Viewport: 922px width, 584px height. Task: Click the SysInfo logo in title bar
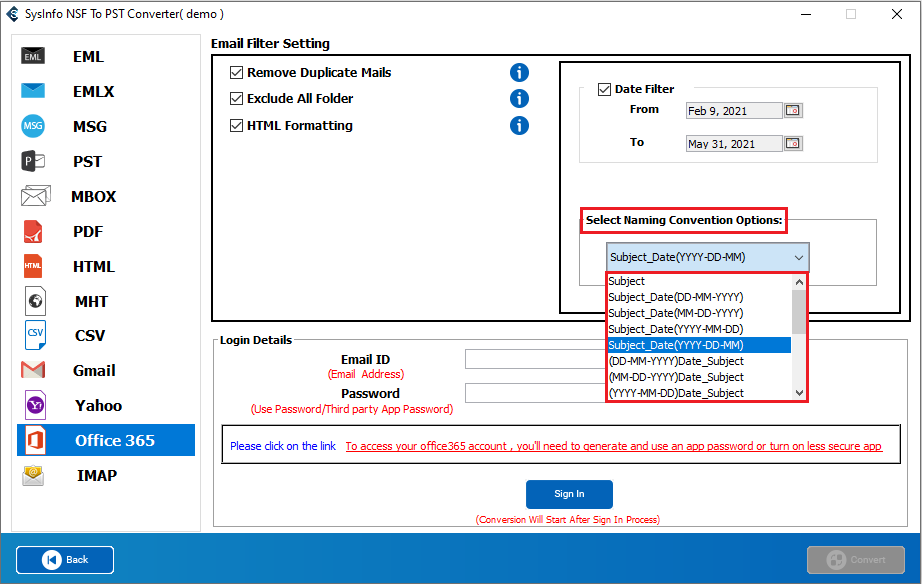click(12, 14)
